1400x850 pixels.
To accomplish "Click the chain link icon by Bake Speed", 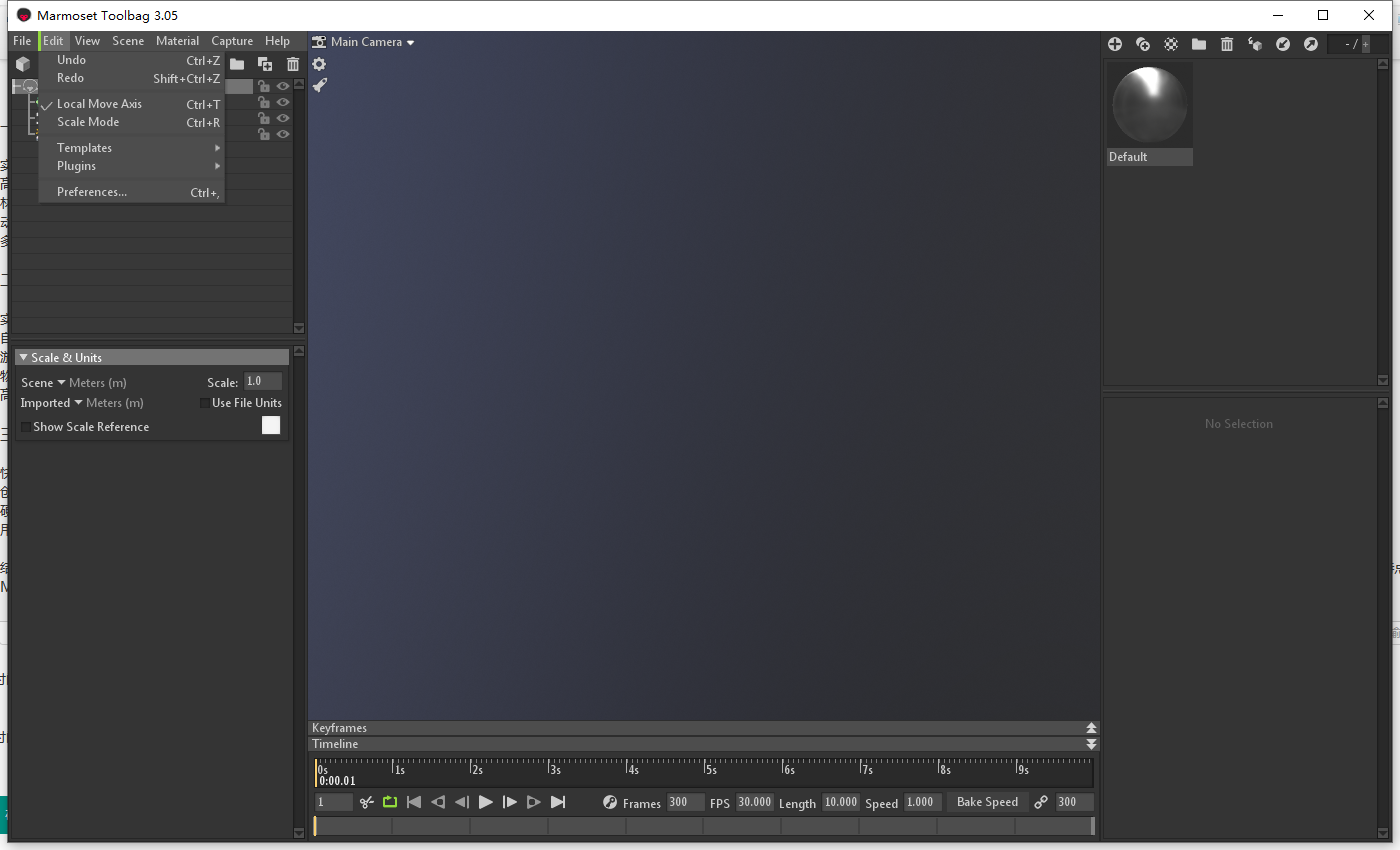I will [x=1041, y=802].
